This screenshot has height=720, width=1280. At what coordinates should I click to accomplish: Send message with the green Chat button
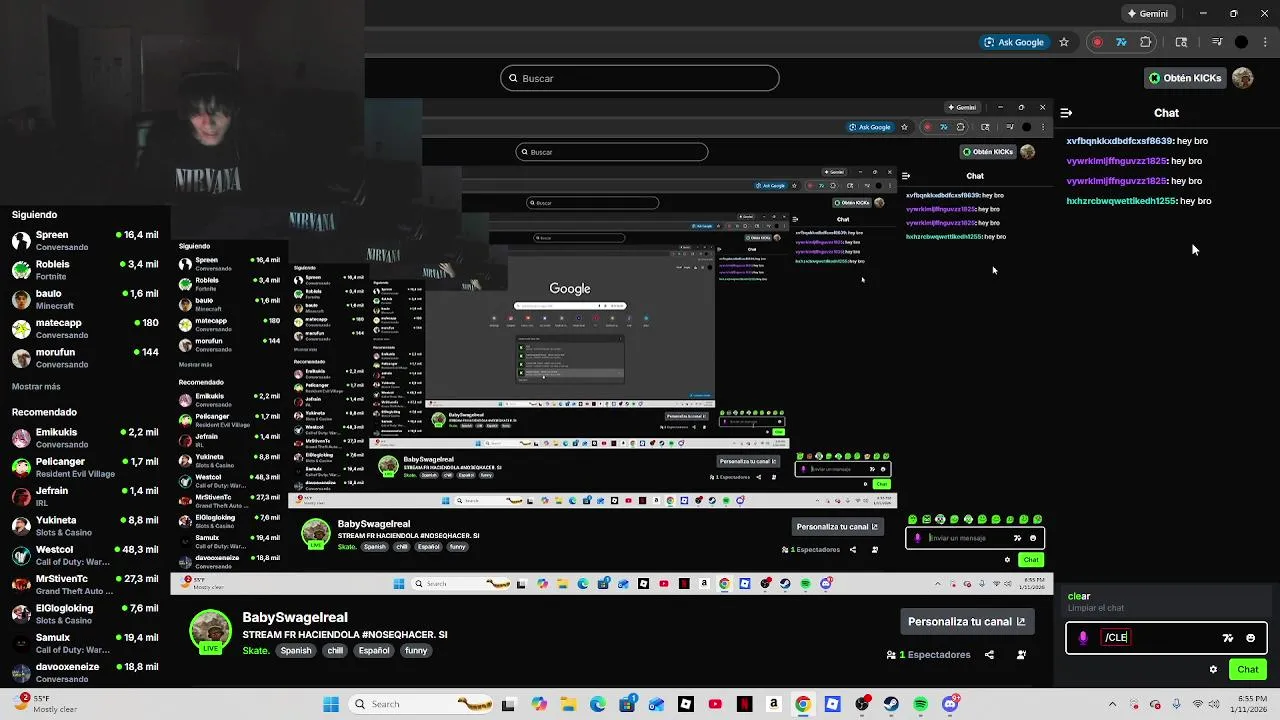point(1247,670)
